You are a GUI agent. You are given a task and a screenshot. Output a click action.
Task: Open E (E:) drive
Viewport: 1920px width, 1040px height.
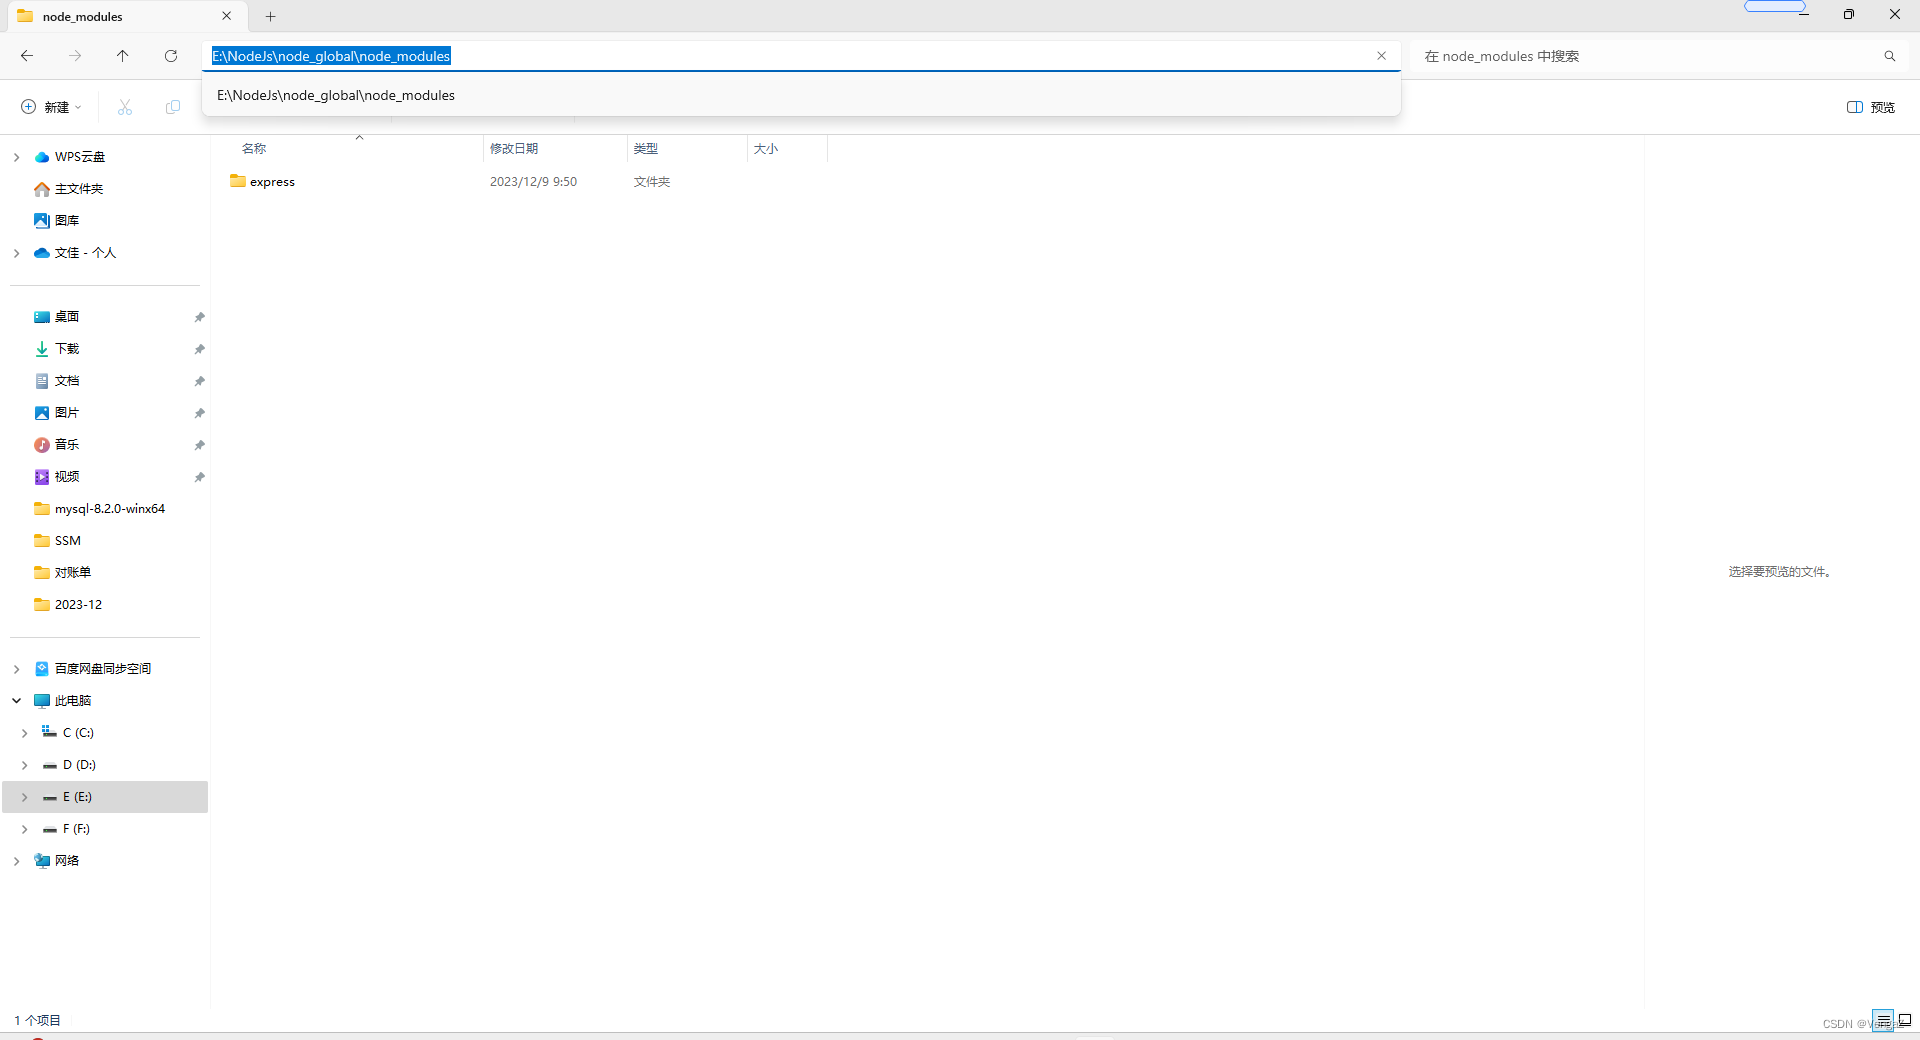coord(77,797)
